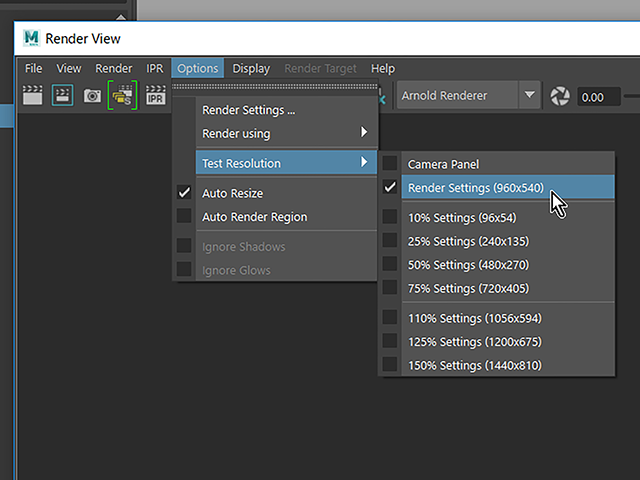
Task: Open Render Settings ... from Options menu
Action: click(x=287, y=110)
